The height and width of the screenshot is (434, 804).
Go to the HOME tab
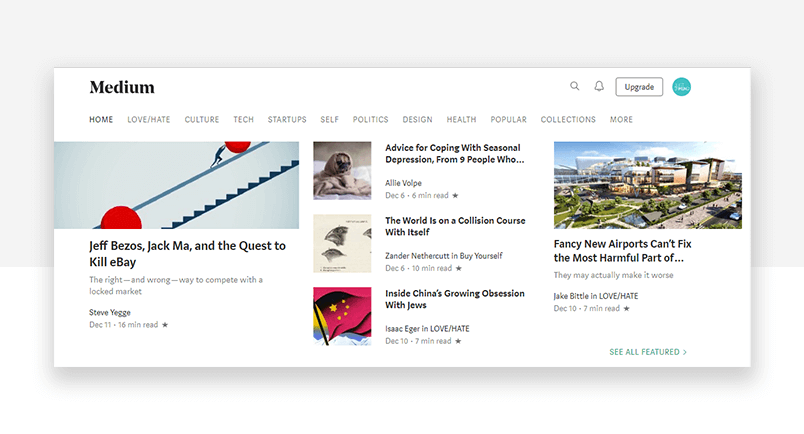(101, 120)
